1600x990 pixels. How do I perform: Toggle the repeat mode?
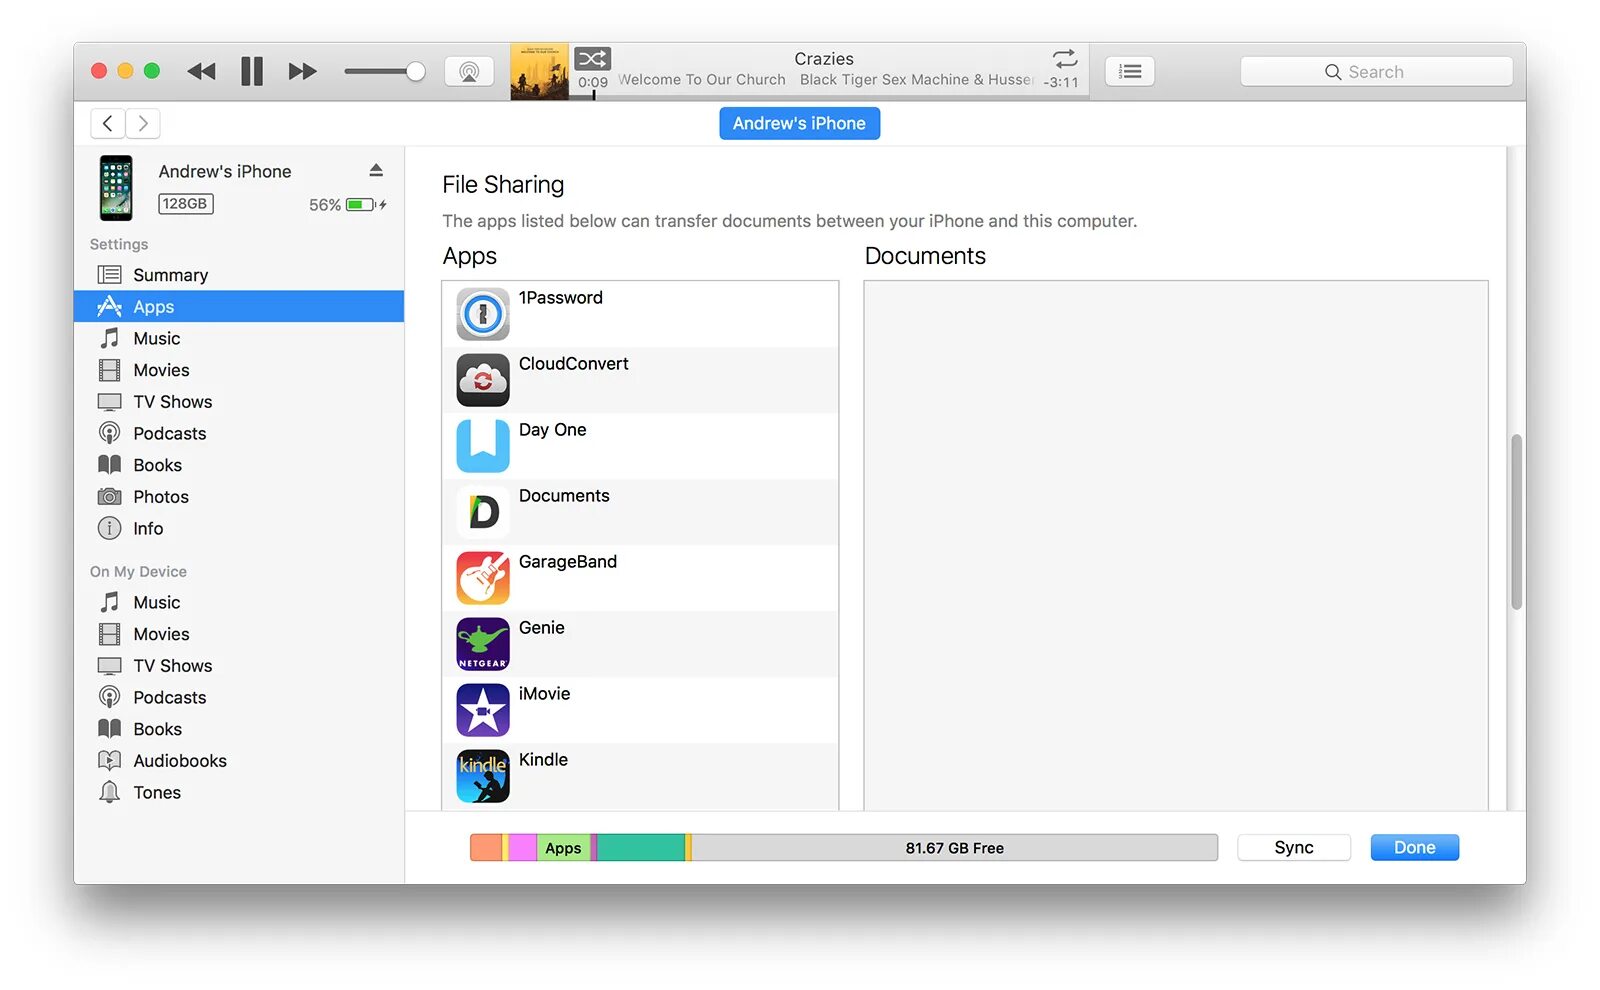click(1065, 58)
